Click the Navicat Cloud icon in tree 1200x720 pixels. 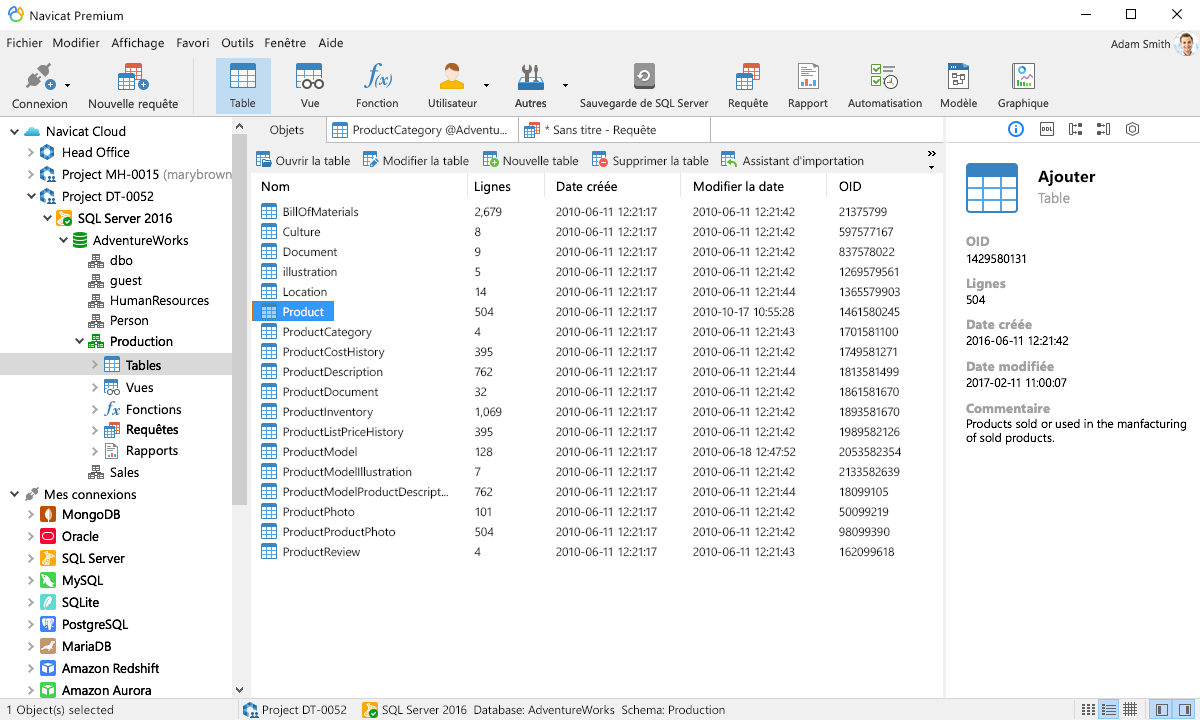pyautogui.click(x=32, y=131)
